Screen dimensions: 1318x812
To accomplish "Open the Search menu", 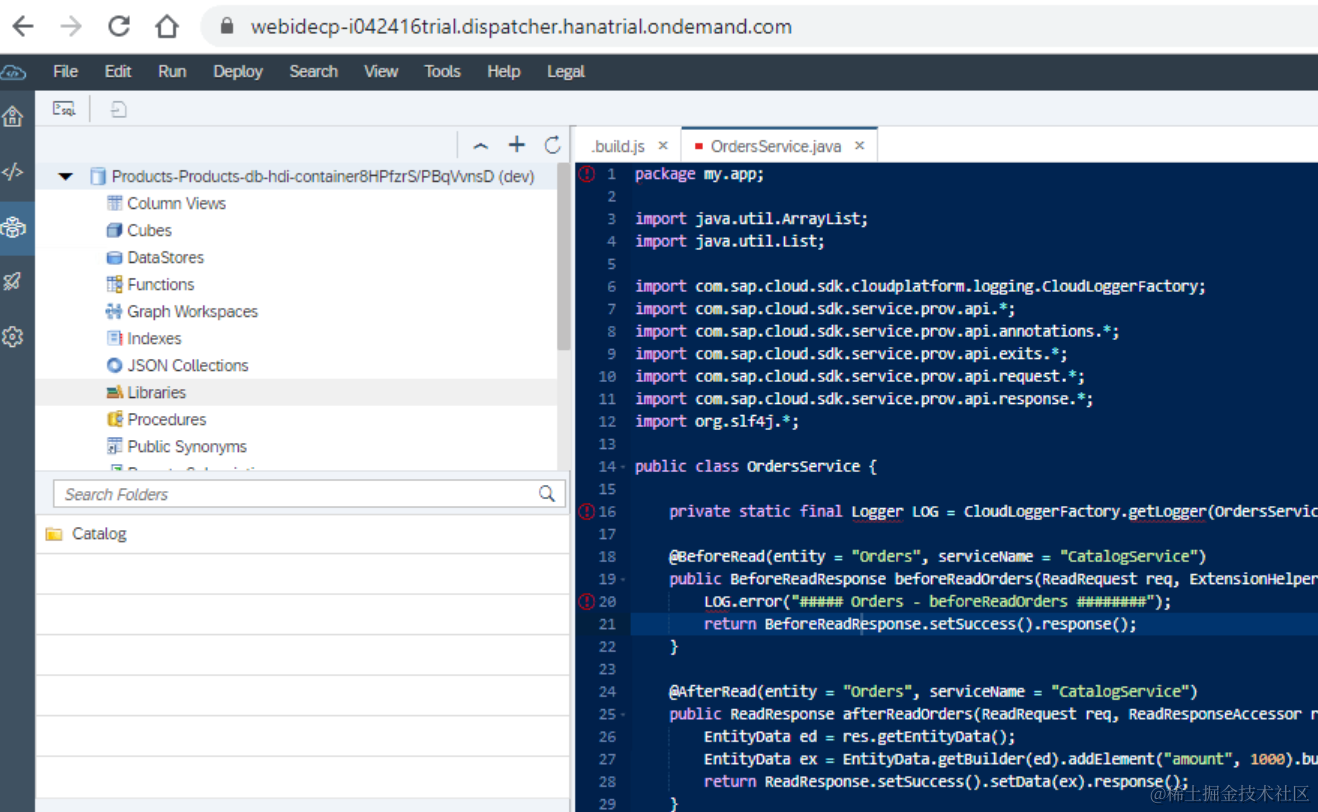I will (x=314, y=72).
